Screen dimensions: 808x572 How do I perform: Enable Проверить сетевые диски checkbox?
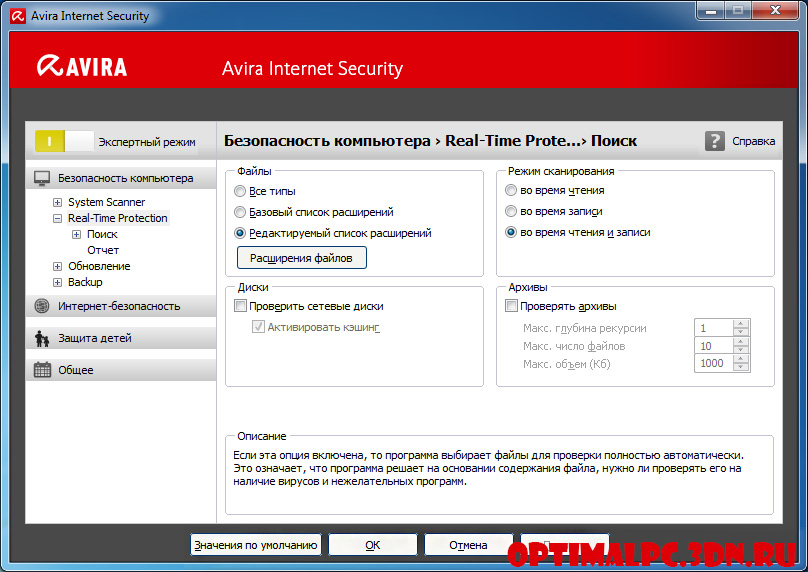tap(241, 306)
